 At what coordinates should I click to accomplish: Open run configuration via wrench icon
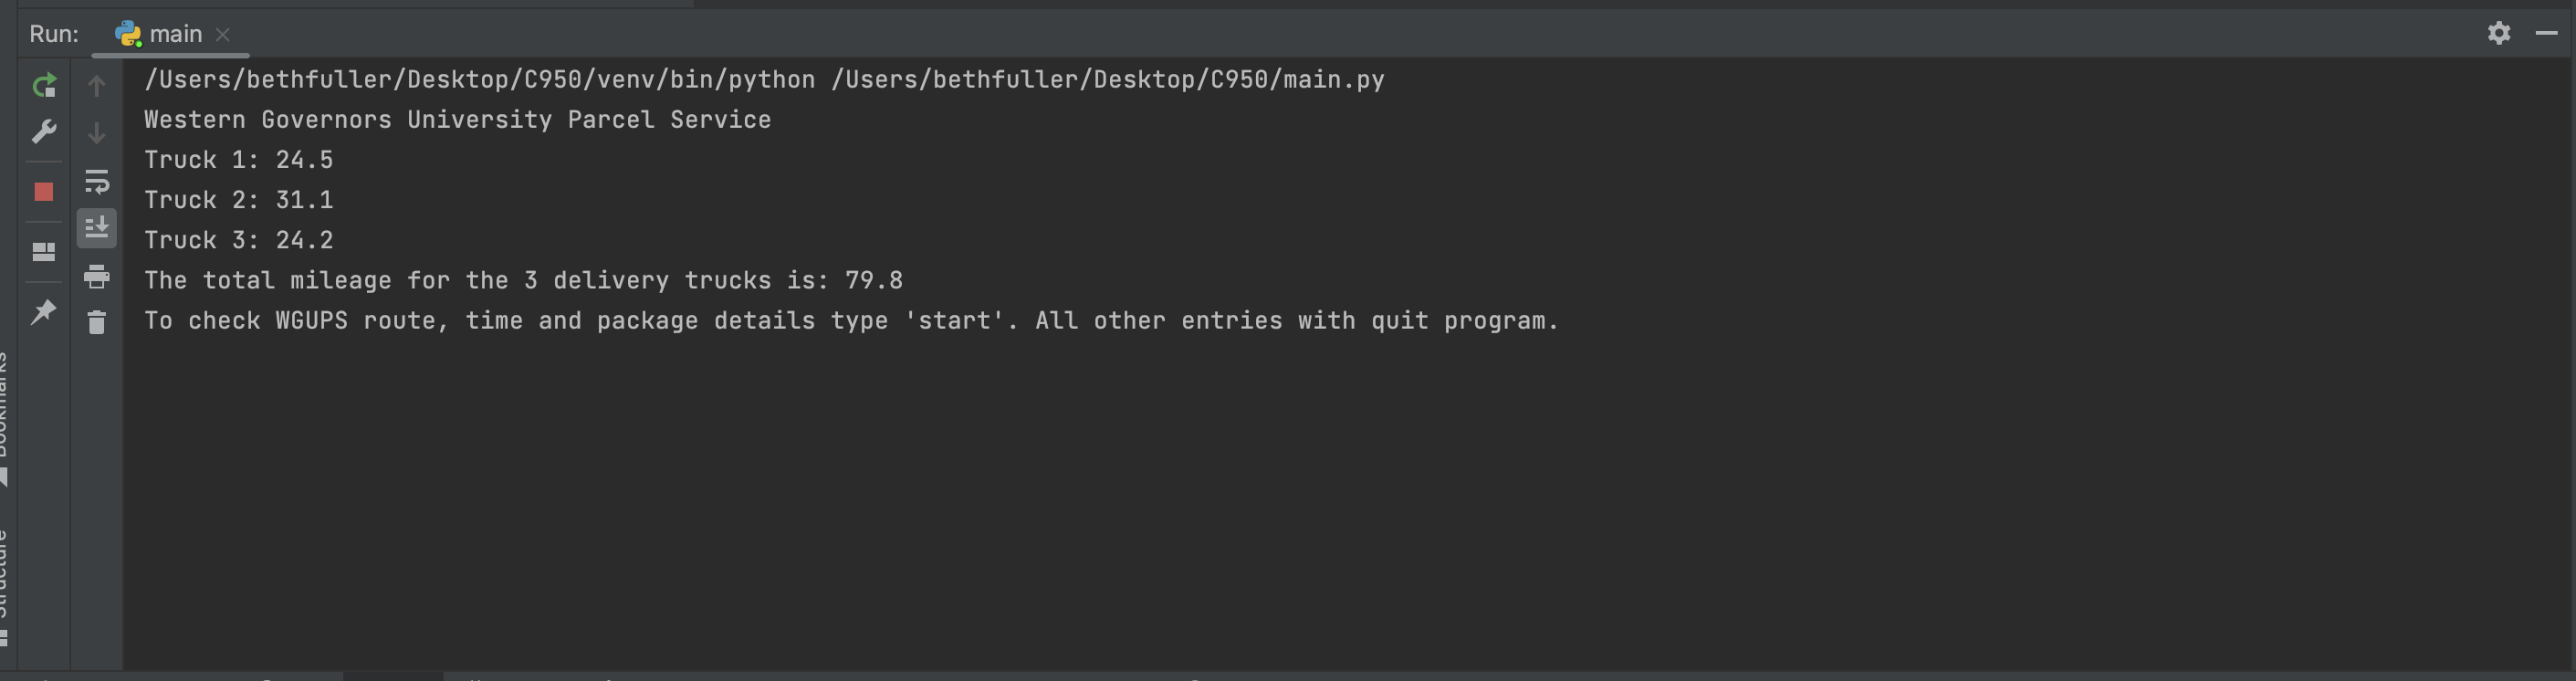point(44,131)
